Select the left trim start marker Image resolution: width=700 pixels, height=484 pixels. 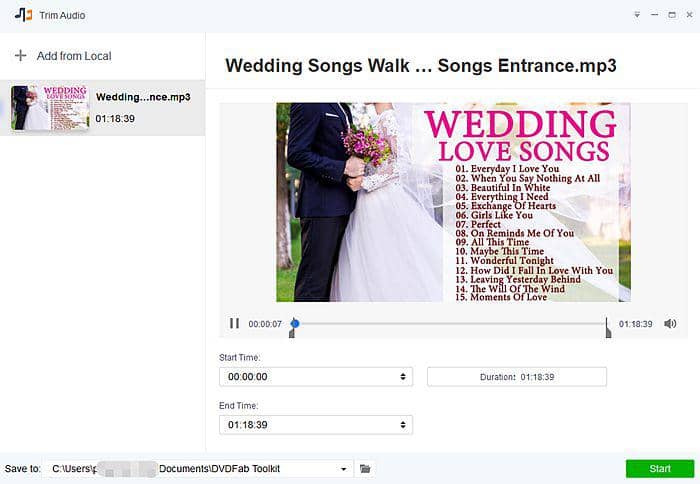point(291,333)
